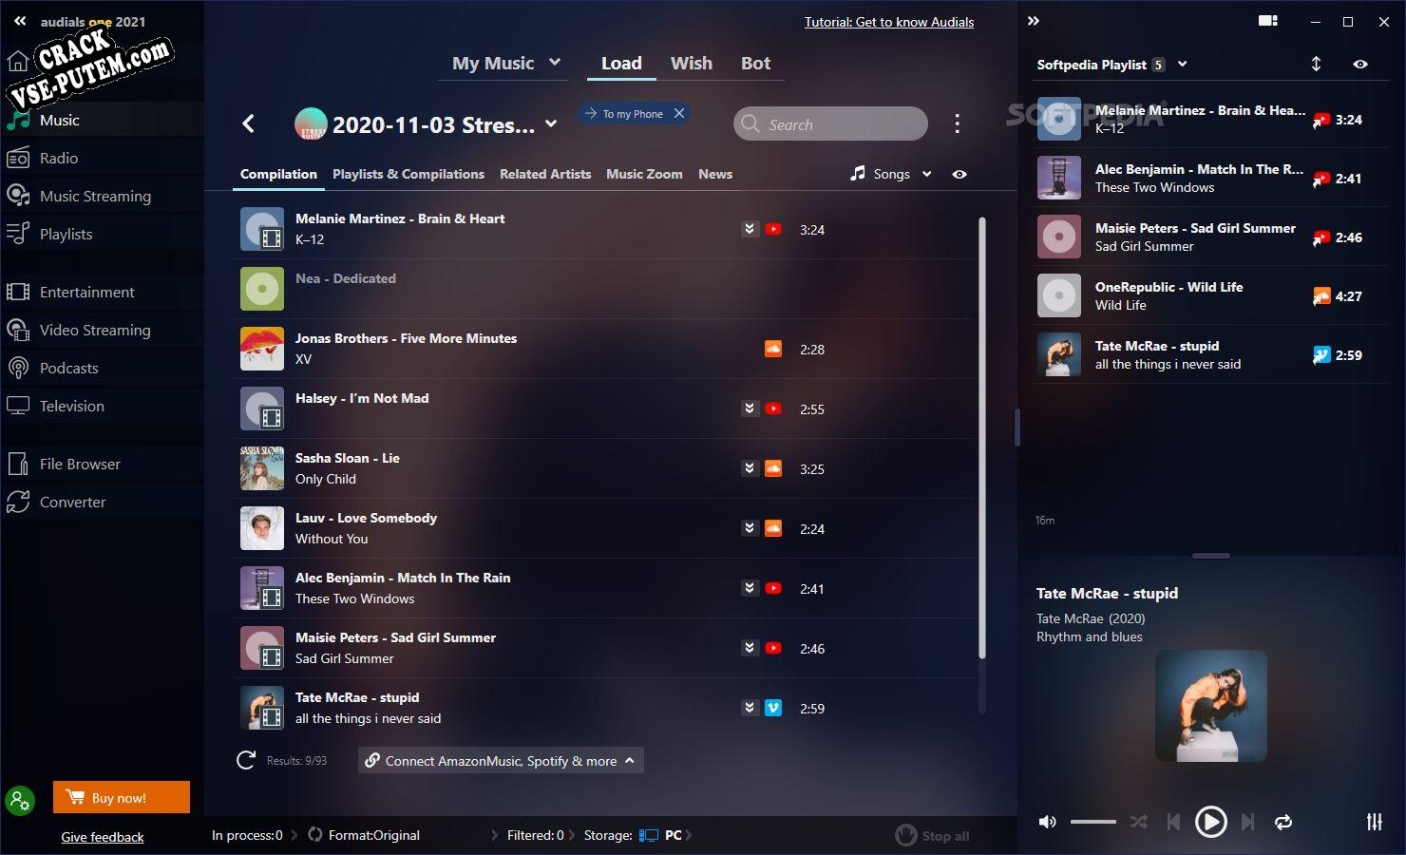Switch the compact view layout icon
The image size is (1406, 855).
pyautogui.click(x=1268, y=21)
